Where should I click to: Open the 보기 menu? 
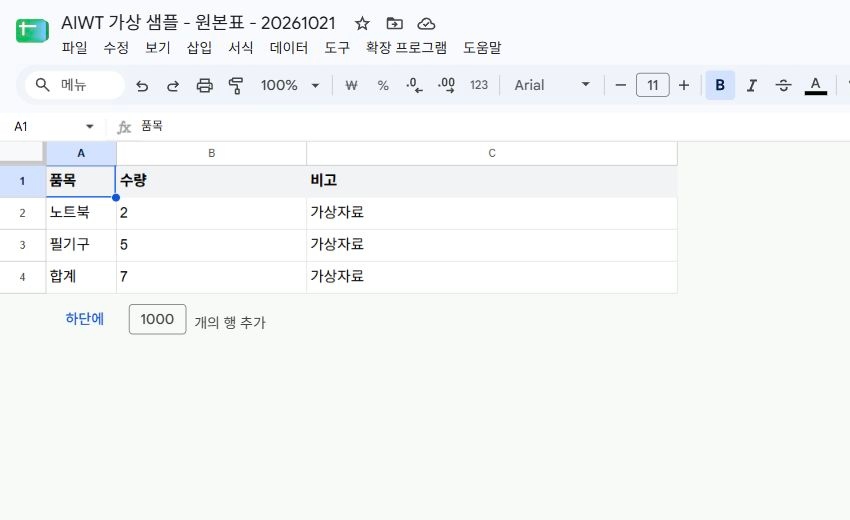[x=158, y=48]
